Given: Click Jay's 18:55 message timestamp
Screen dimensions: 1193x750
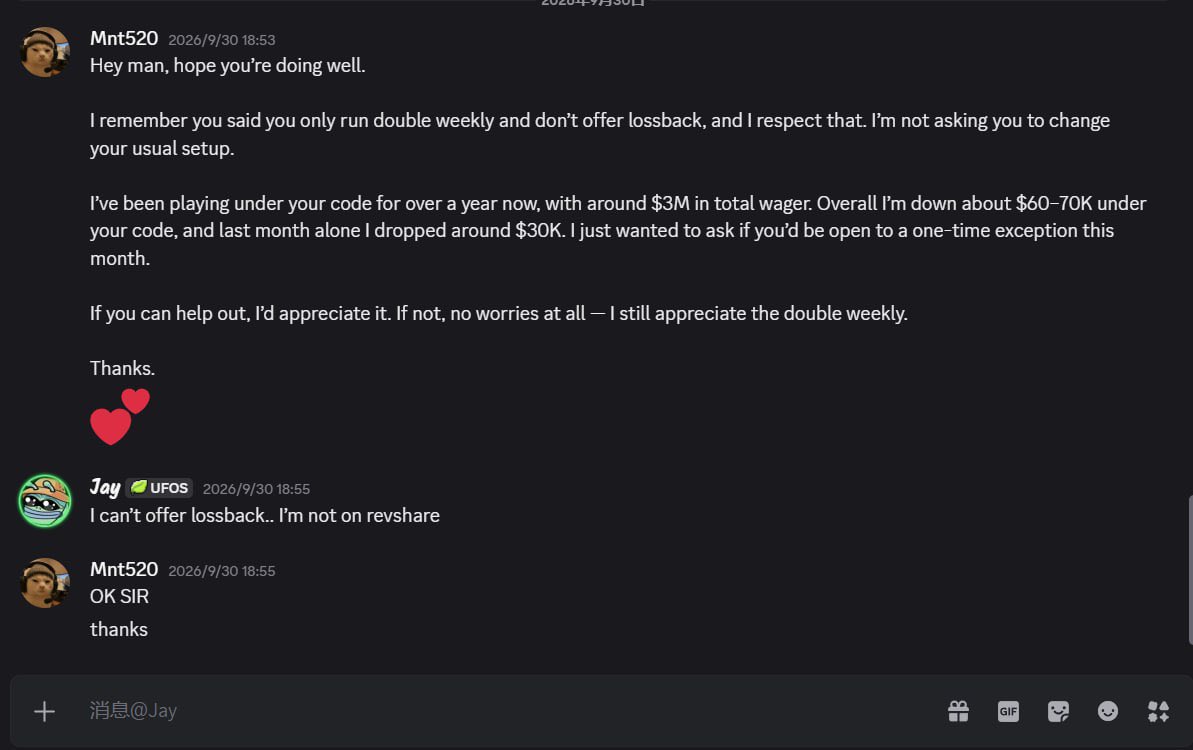Looking at the screenshot, I should point(256,489).
